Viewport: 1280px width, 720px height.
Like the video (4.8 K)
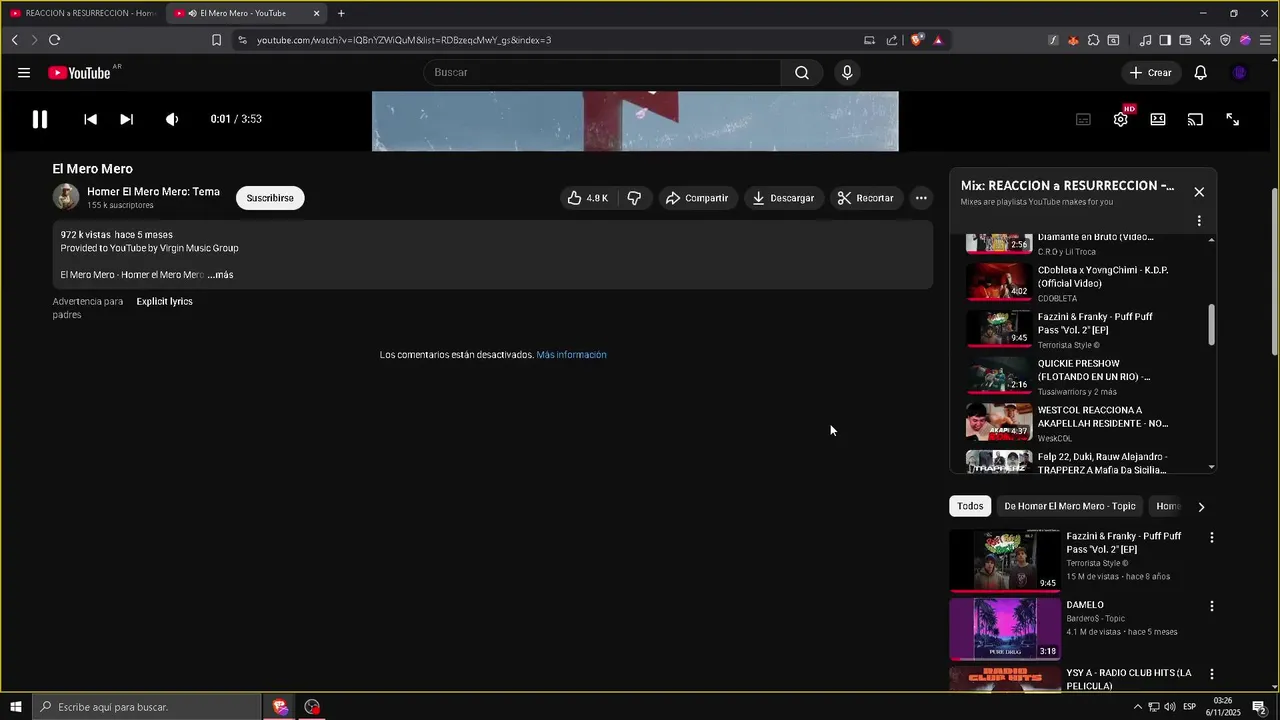pyautogui.click(x=588, y=198)
